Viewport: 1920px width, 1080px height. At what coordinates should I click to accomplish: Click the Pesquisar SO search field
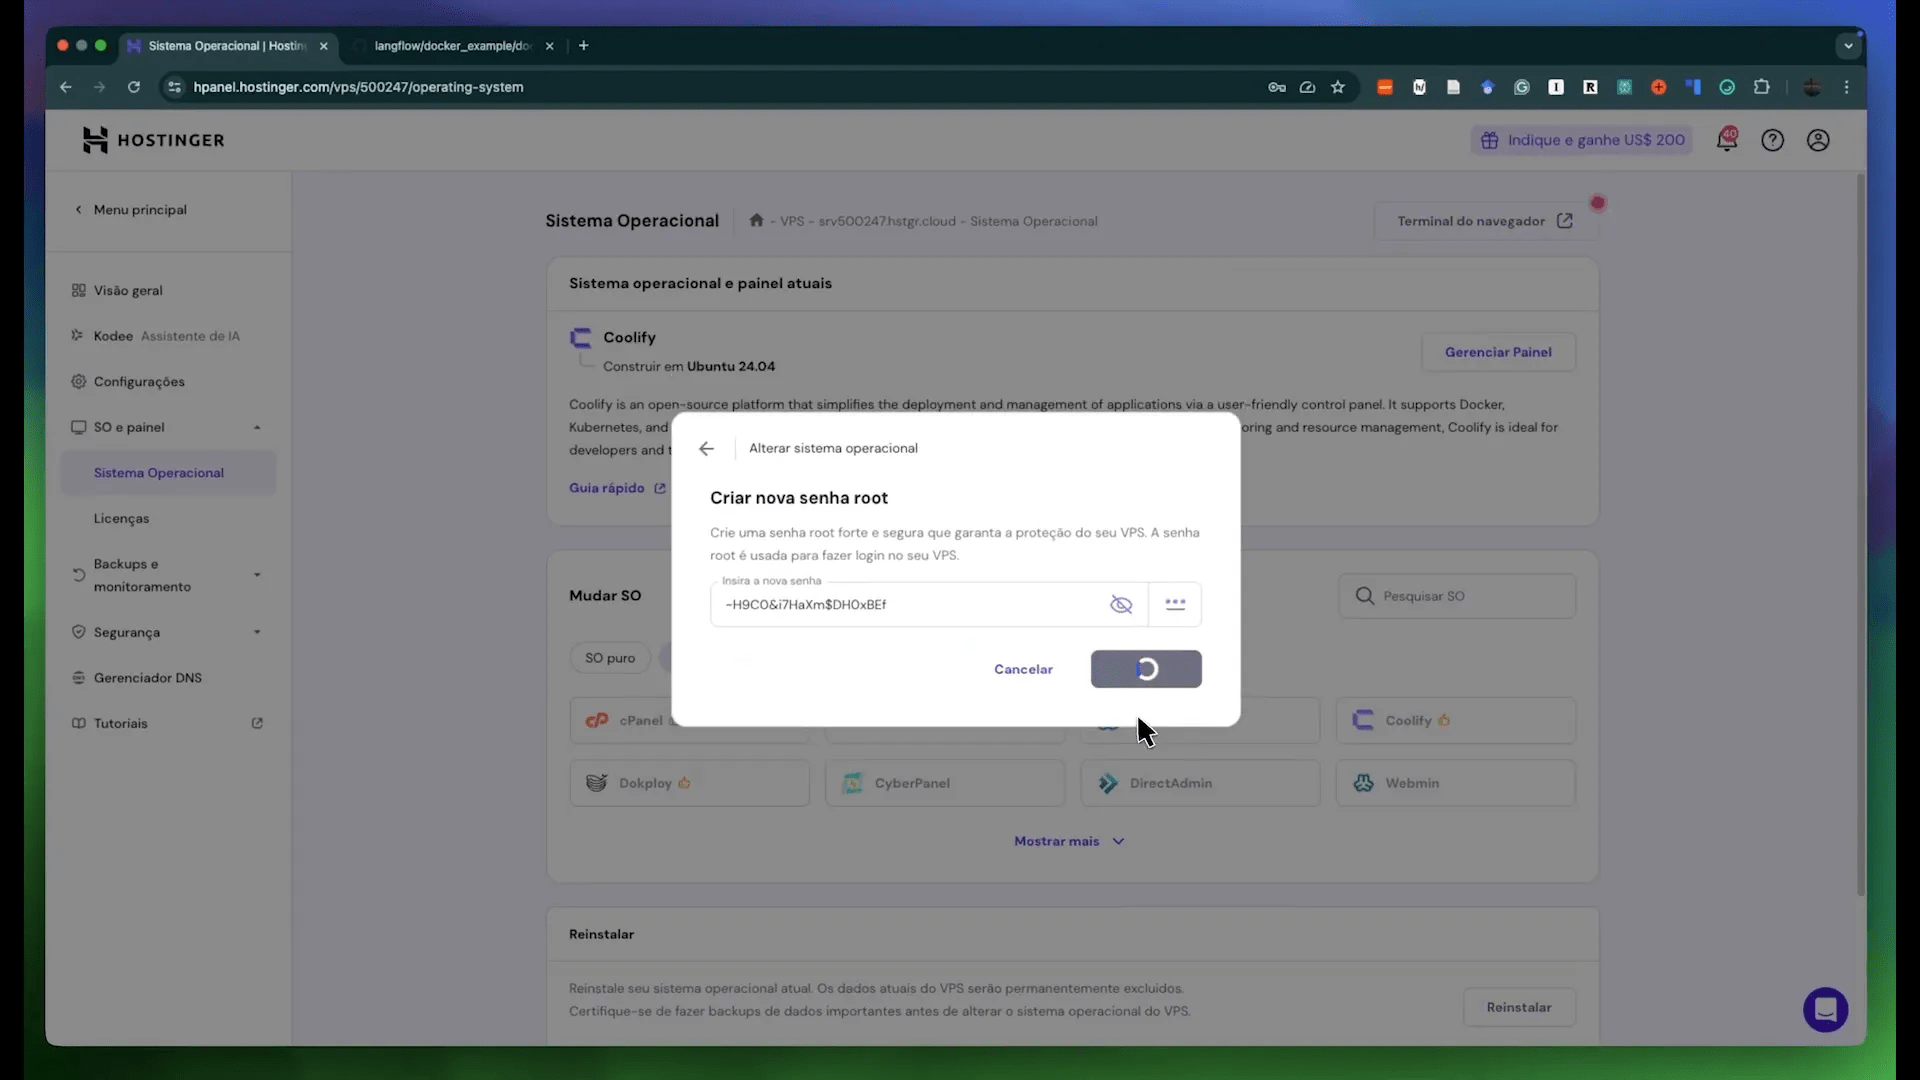pyautogui.click(x=1457, y=596)
